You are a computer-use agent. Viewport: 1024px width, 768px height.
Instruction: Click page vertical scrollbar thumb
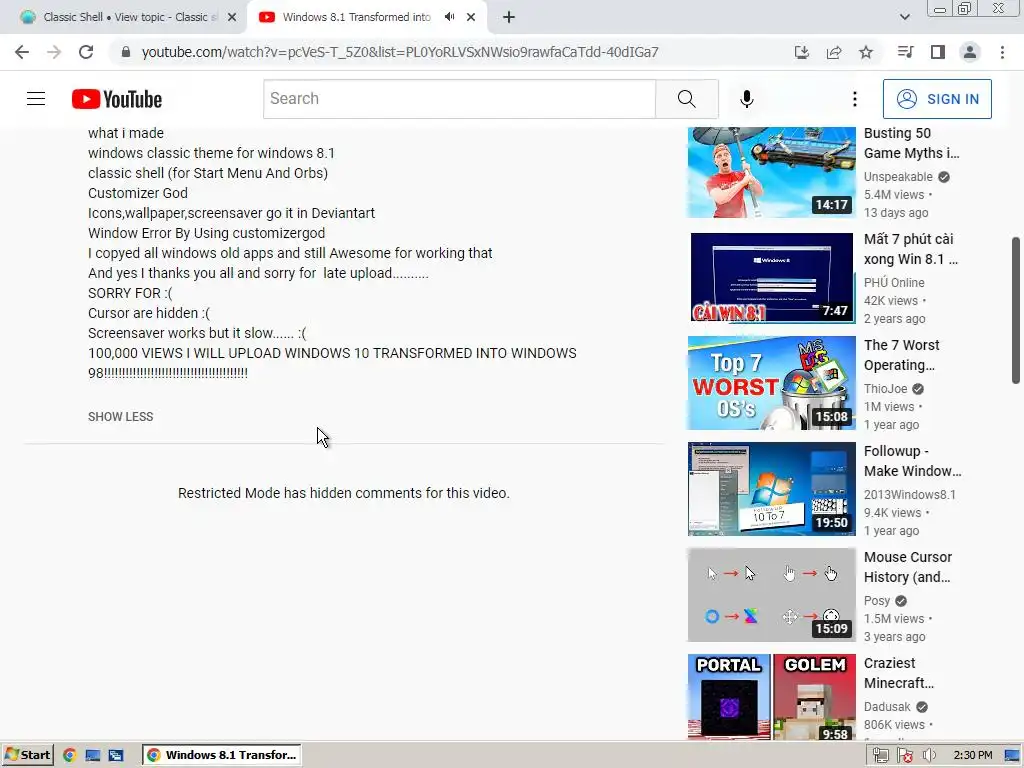(x=1016, y=310)
